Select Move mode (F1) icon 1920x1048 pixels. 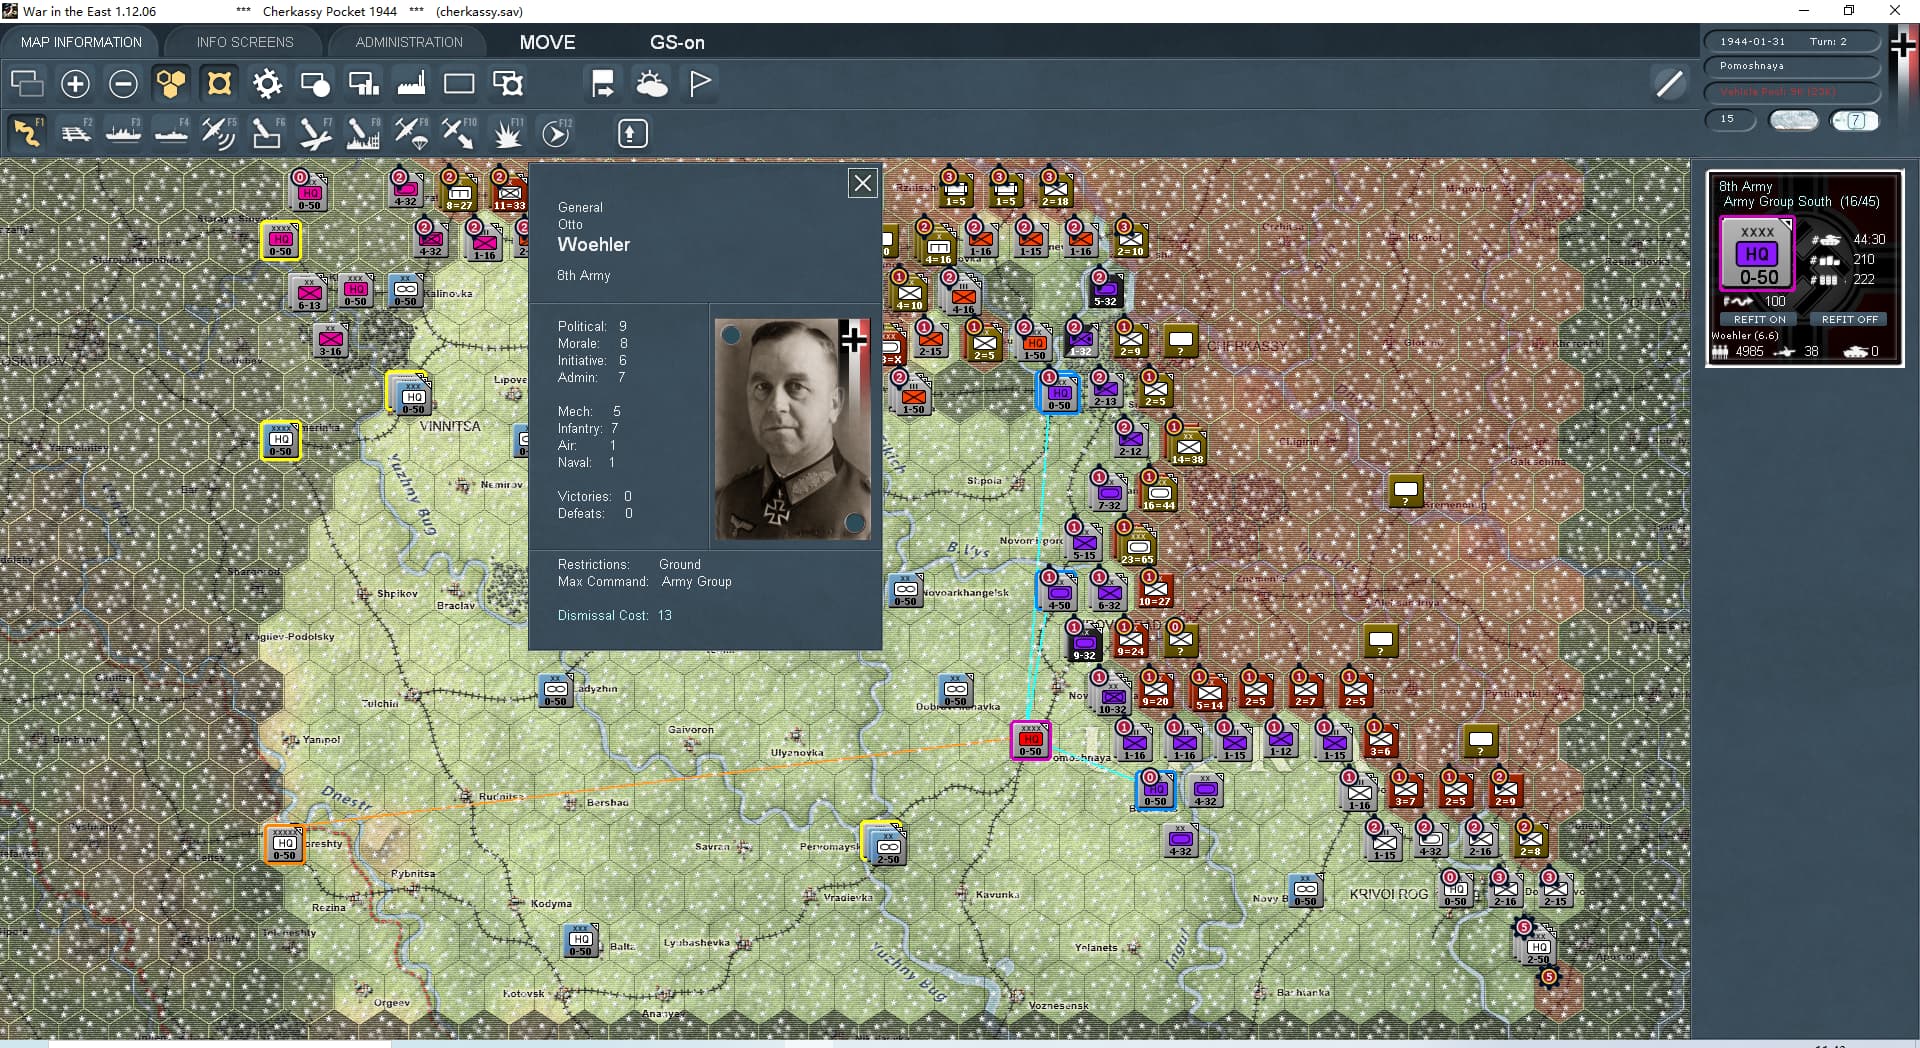tap(27, 132)
